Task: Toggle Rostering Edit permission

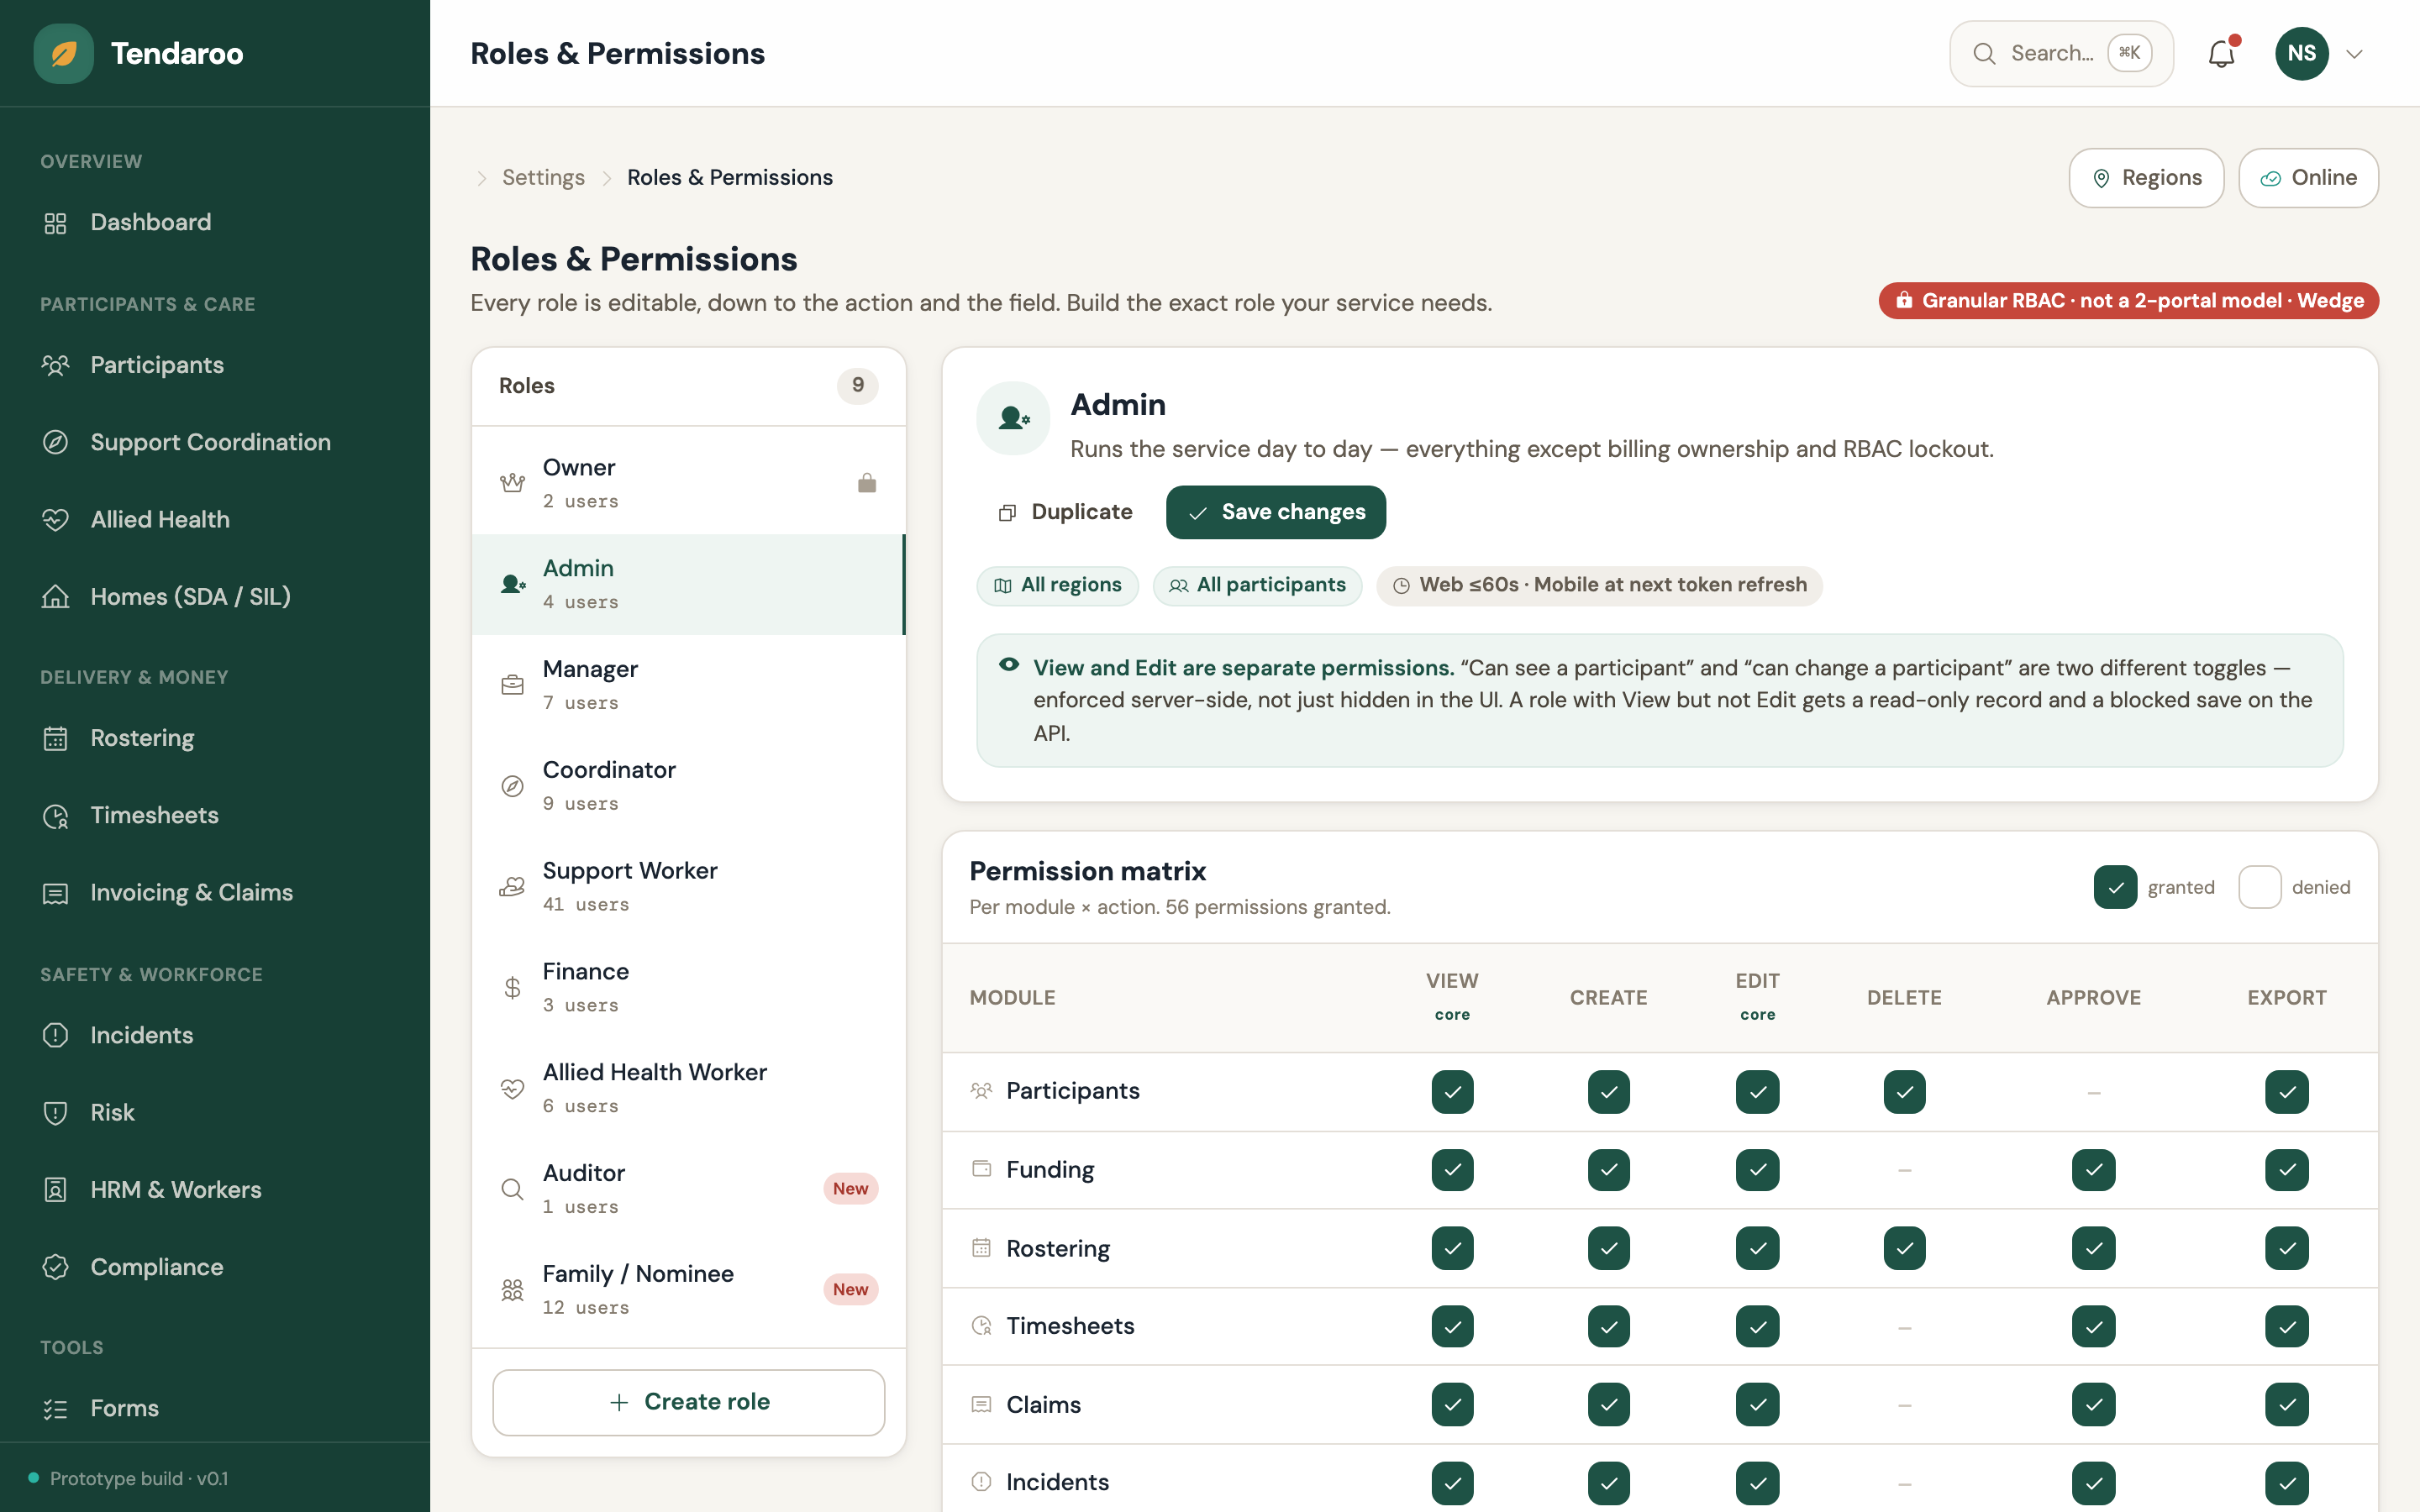Action: pyautogui.click(x=1757, y=1248)
